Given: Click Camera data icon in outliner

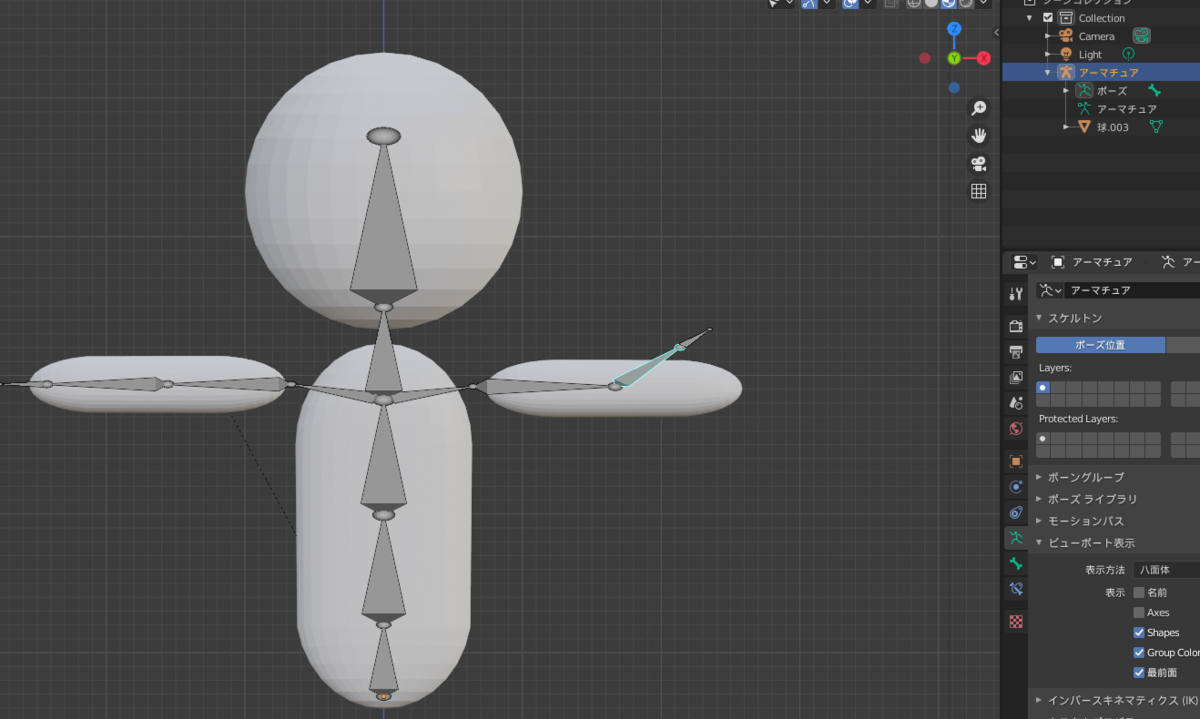Looking at the screenshot, I should (x=1141, y=36).
